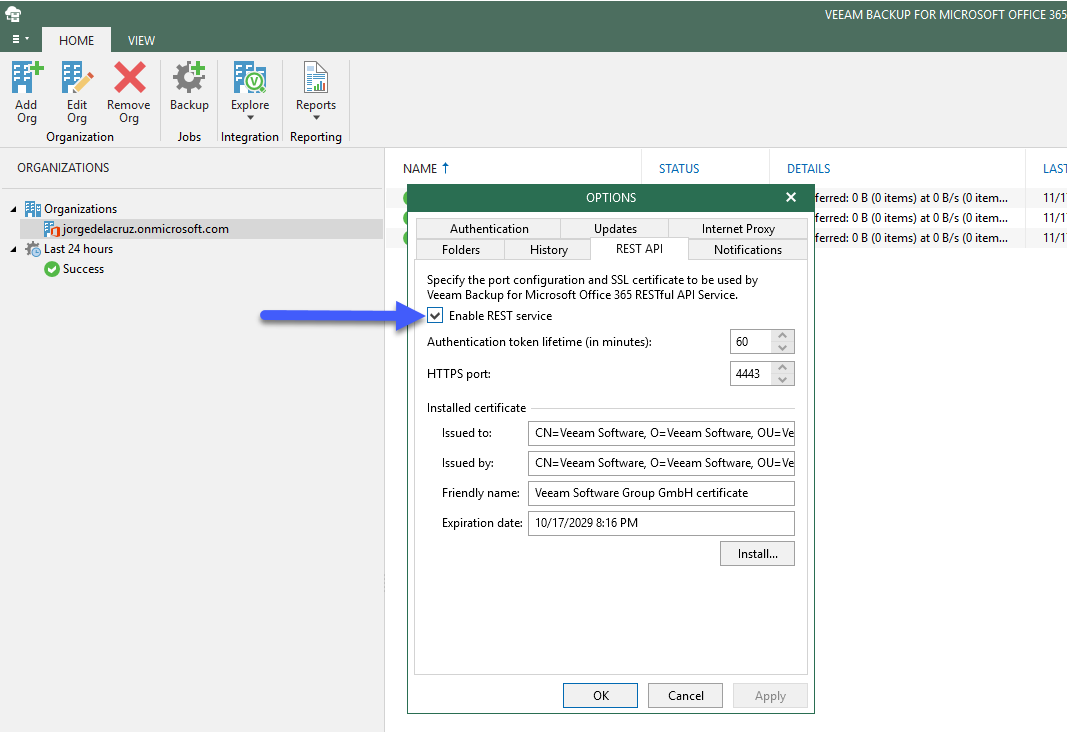Click the Add Org icon
This screenshot has width=1067, height=732.
tap(27, 77)
